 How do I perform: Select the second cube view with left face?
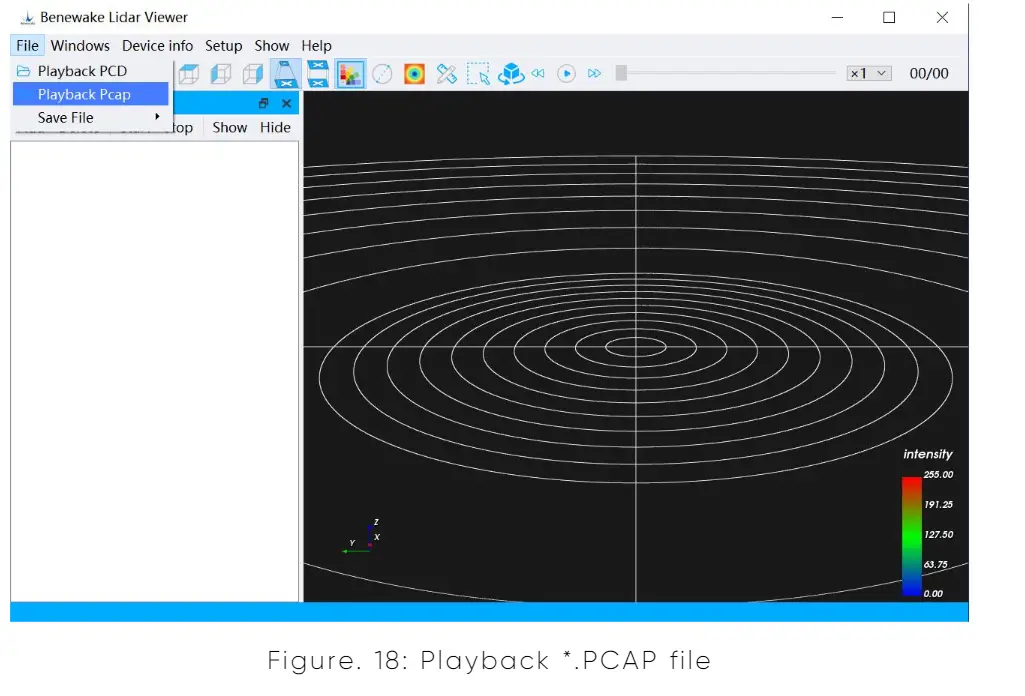click(x=221, y=74)
